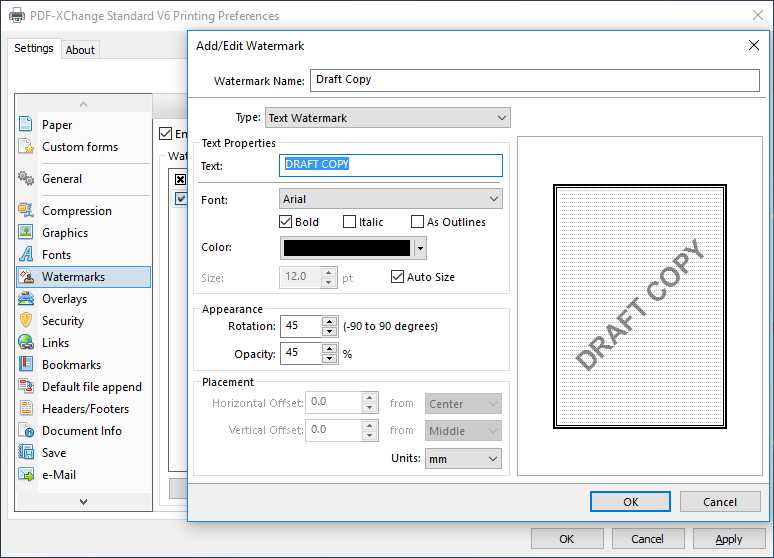Toggle the blue checked watermark list checkbox
The width and height of the screenshot is (774, 558).
181,199
